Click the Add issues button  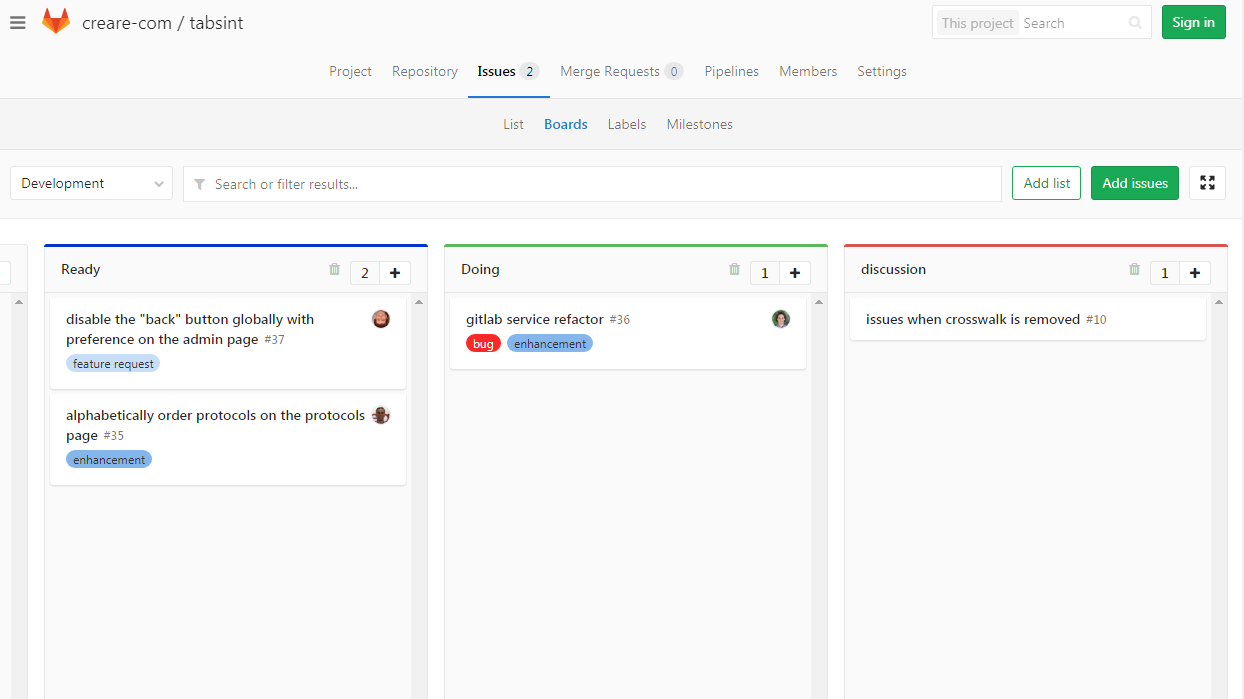1134,183
